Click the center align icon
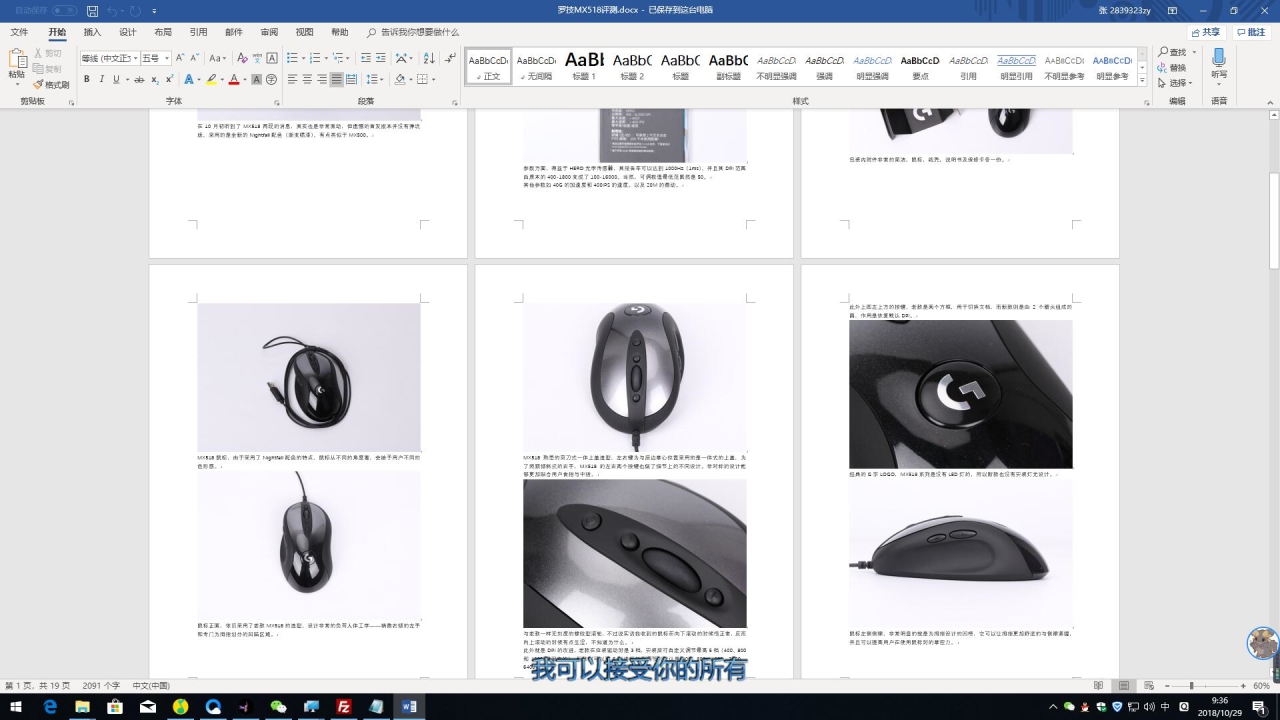Viewport: 1280px width, 720px height. [x=307, y=79]
